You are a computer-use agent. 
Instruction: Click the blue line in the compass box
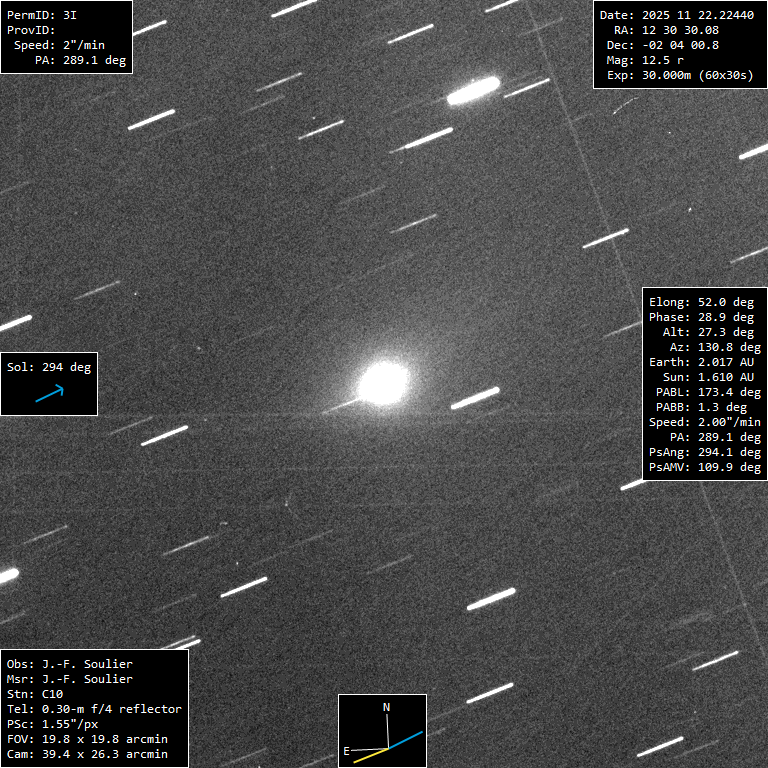click(406, 740)
